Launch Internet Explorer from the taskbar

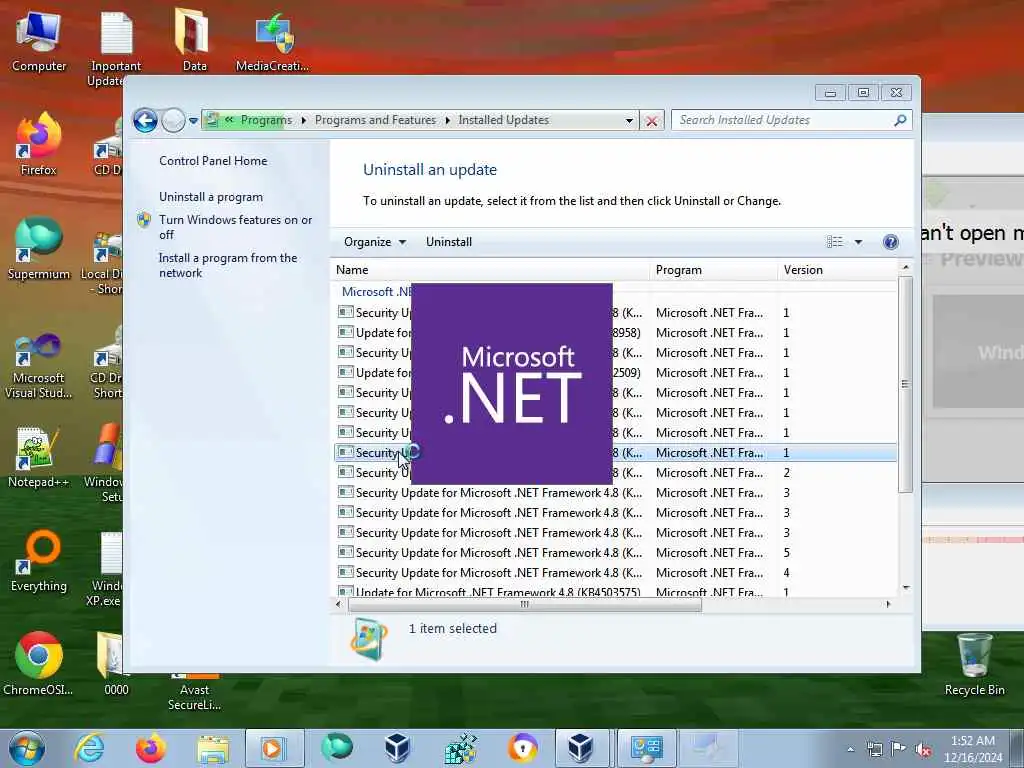coord(89,749)
